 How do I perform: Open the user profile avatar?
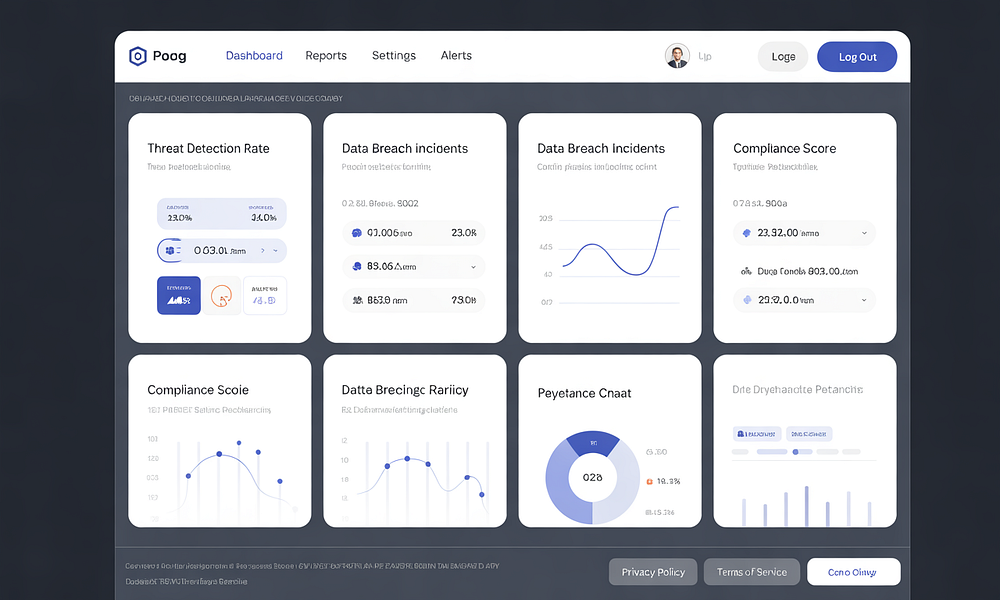tap(677, 56)
